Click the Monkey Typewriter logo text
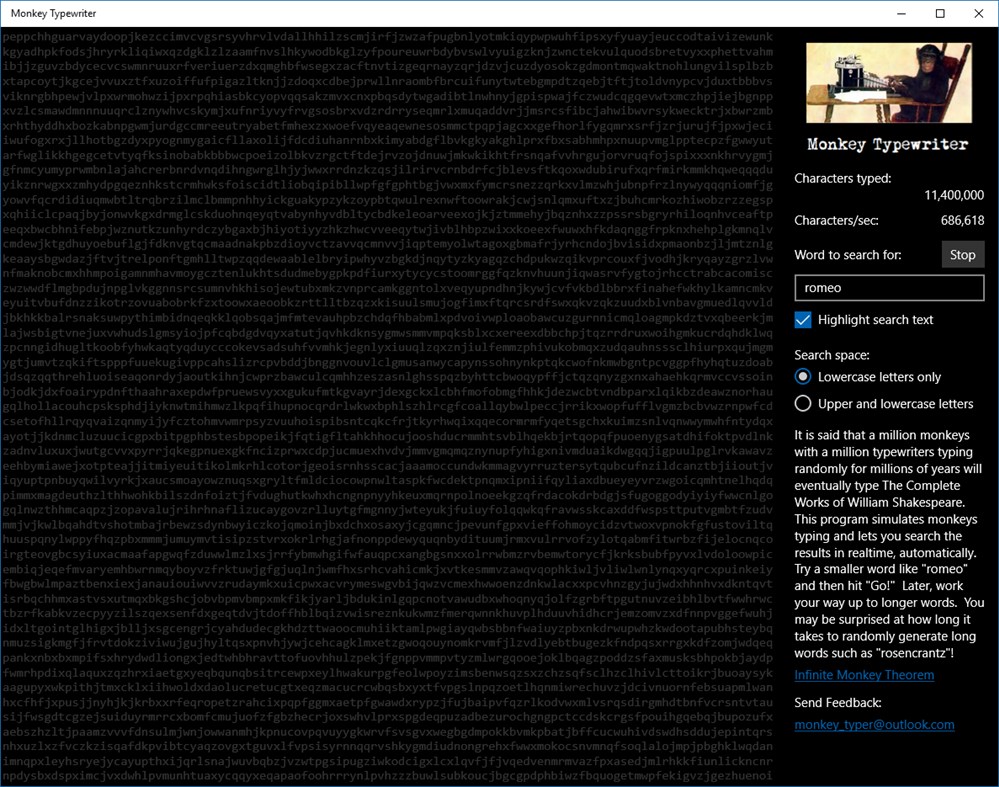 pos(886,143)
